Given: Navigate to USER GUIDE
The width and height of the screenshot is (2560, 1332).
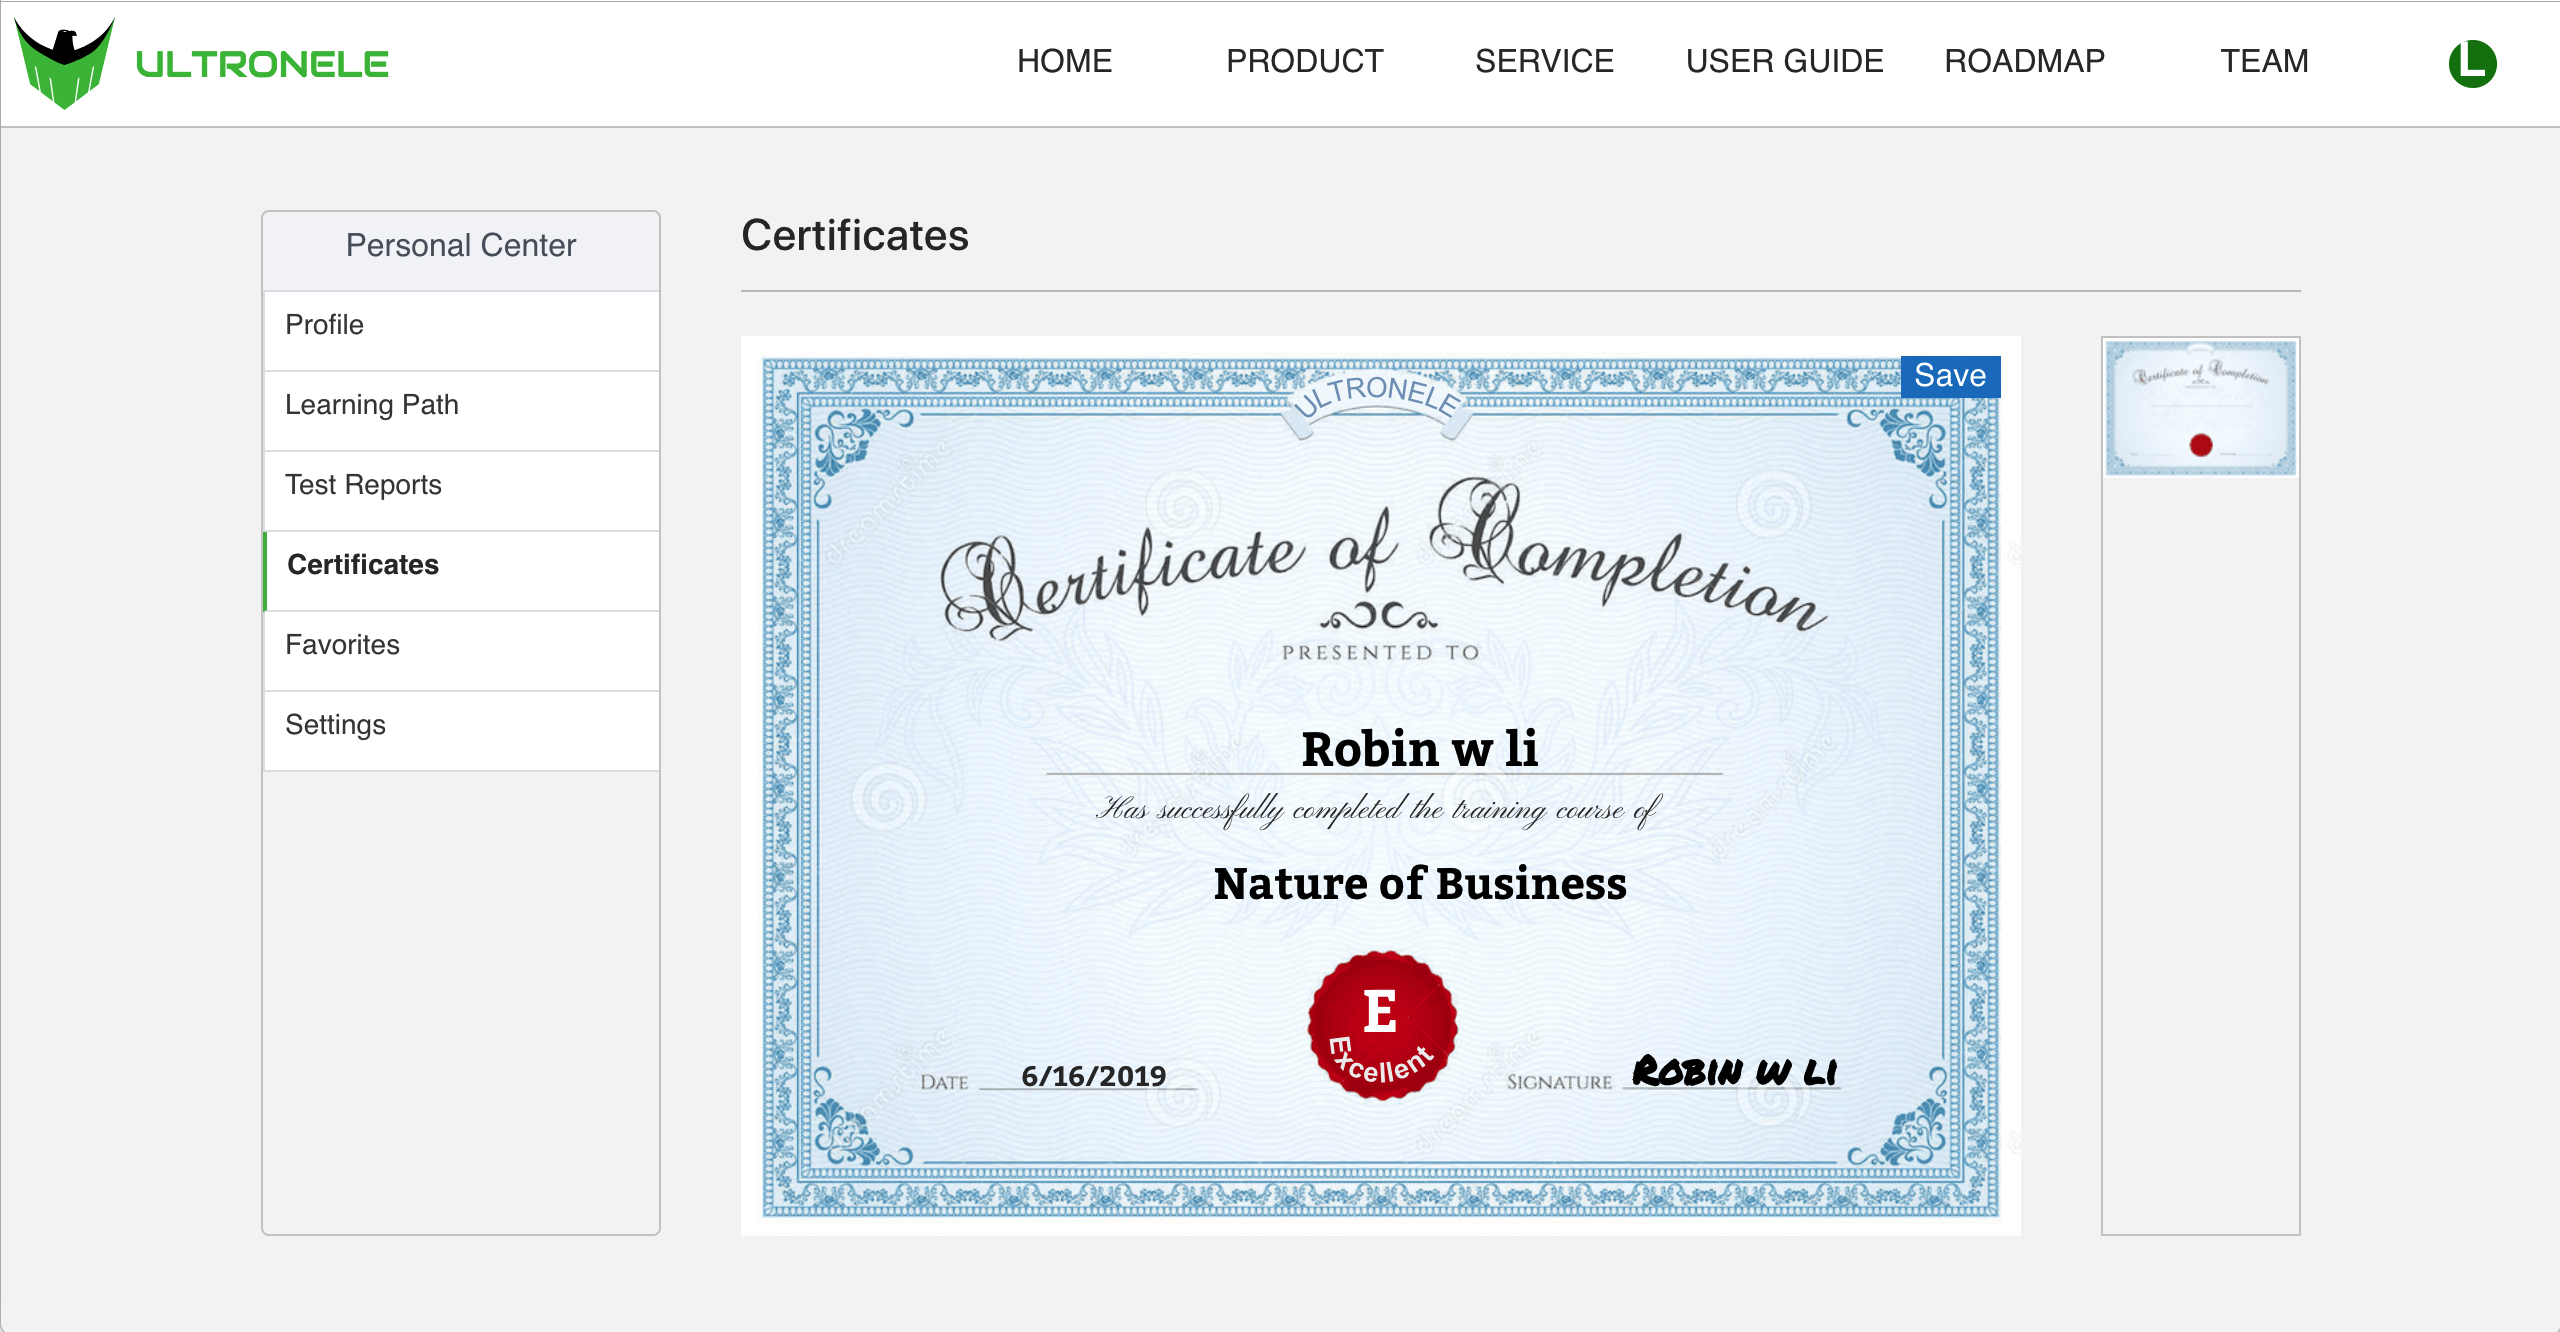Looking at the screenshot, I should point(1784,62).
